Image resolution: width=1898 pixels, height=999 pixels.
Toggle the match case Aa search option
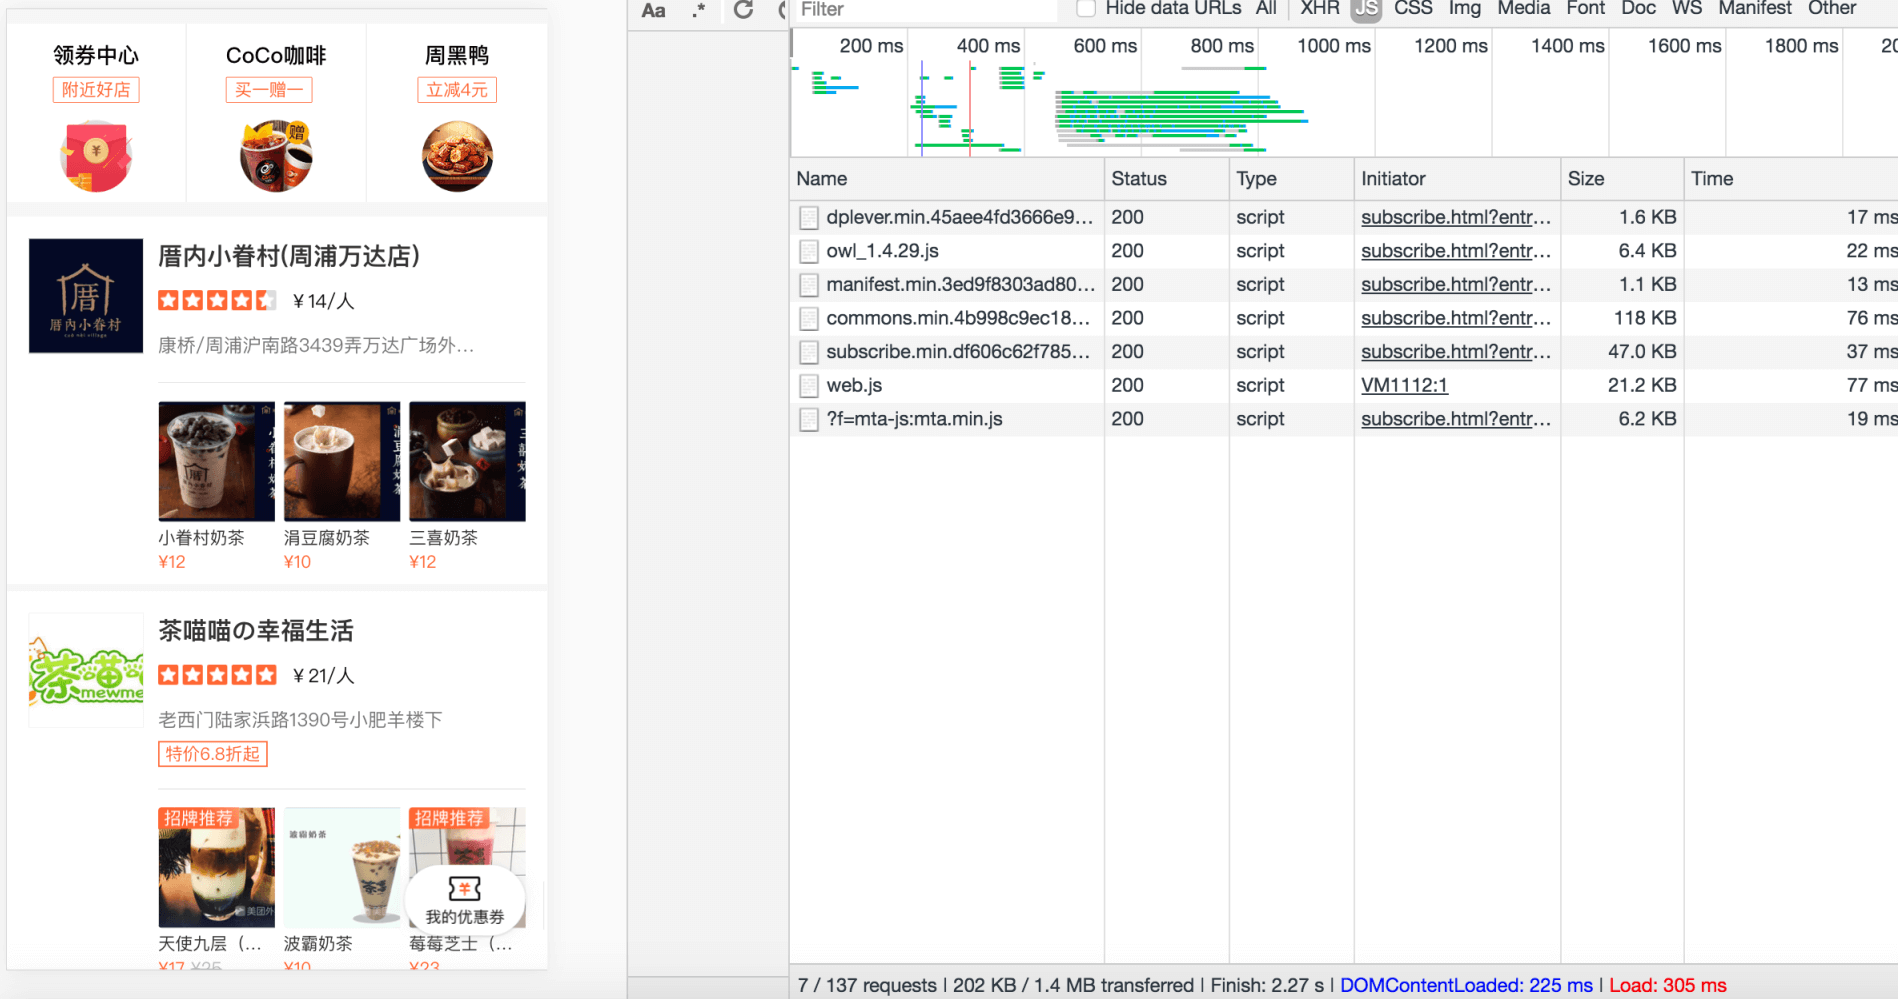[653, 11]
